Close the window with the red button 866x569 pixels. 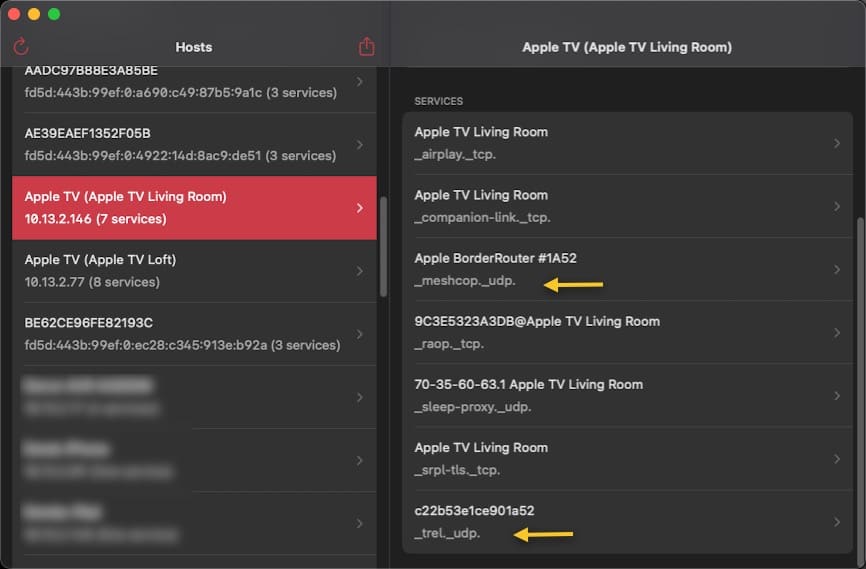point(14,14)
